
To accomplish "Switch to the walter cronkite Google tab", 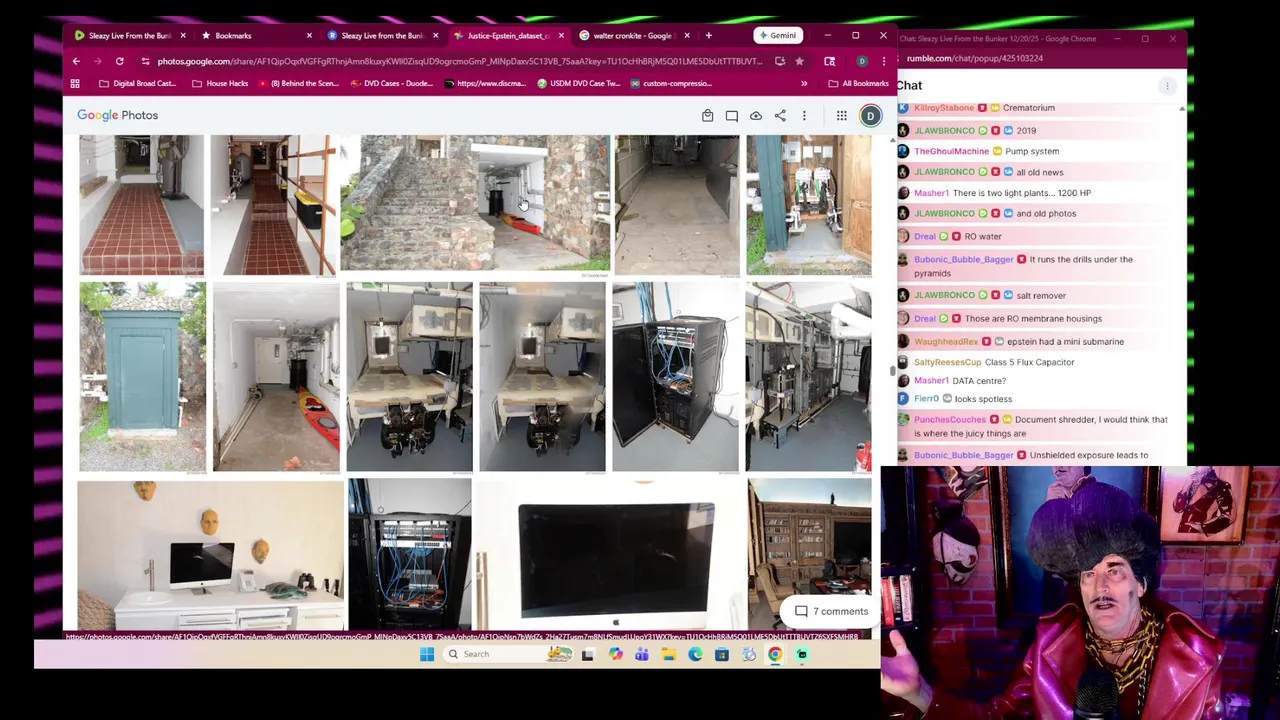I will coord(632,36).
